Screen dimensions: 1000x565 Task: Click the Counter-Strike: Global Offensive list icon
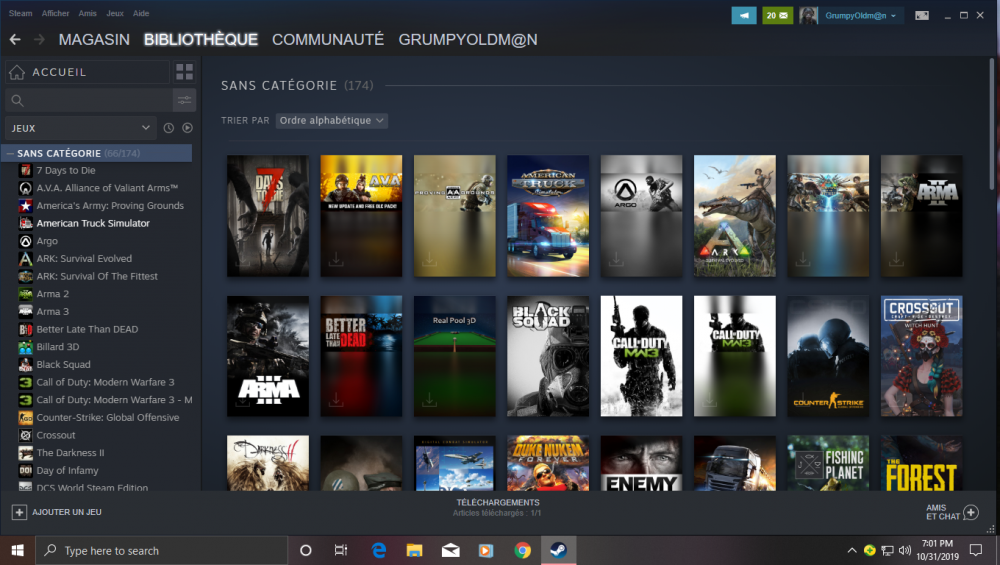[x=26, y=418]
